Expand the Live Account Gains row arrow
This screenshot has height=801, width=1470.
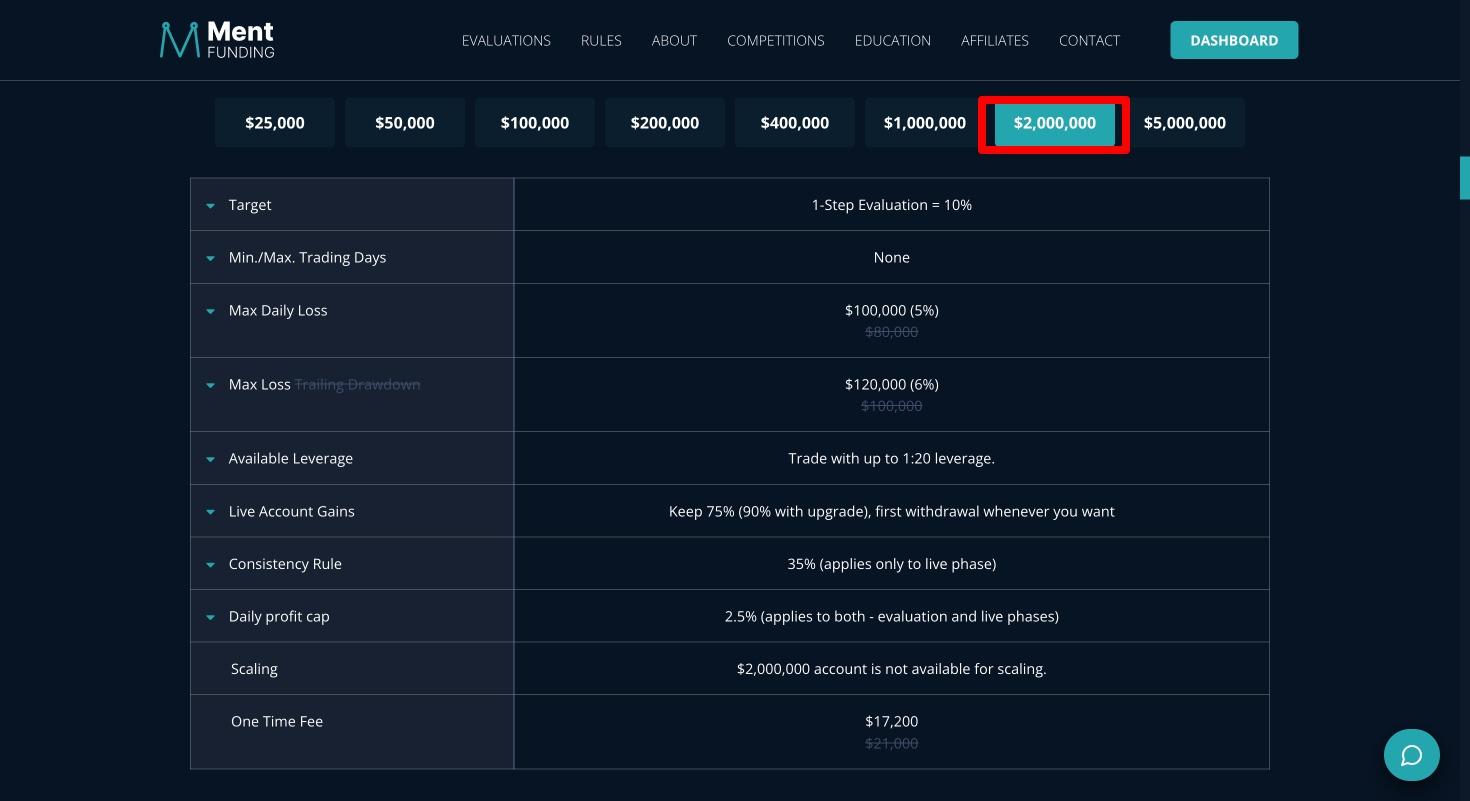(210, 512)
